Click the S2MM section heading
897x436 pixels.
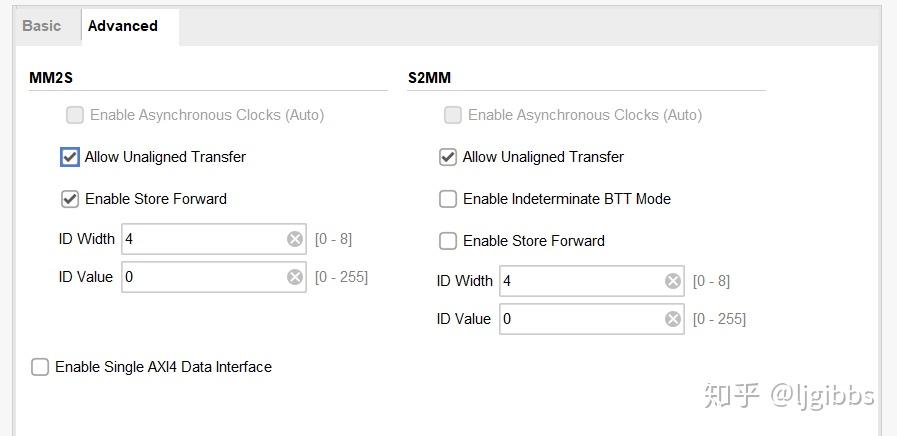coord(431,77)
